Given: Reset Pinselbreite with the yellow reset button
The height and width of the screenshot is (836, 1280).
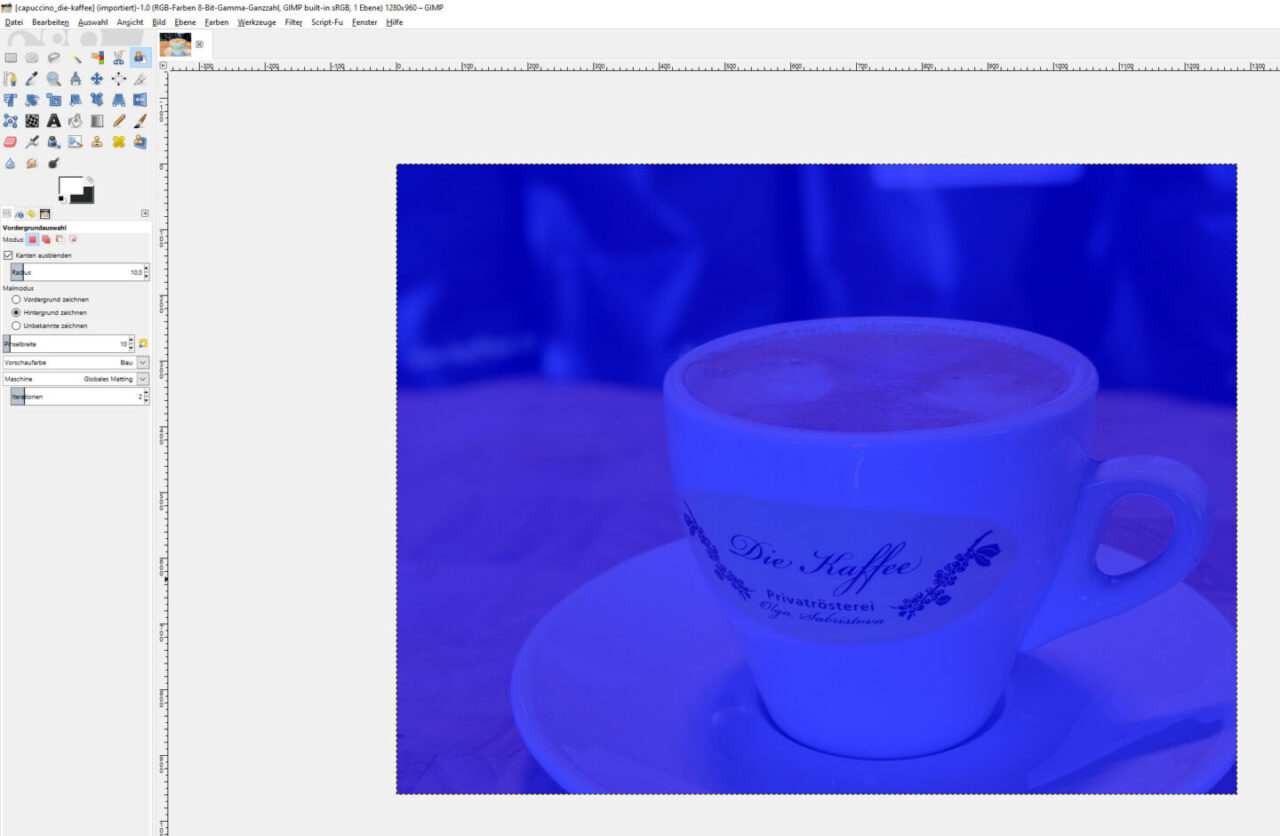Looking at the screenshot, I should (143, 344).
